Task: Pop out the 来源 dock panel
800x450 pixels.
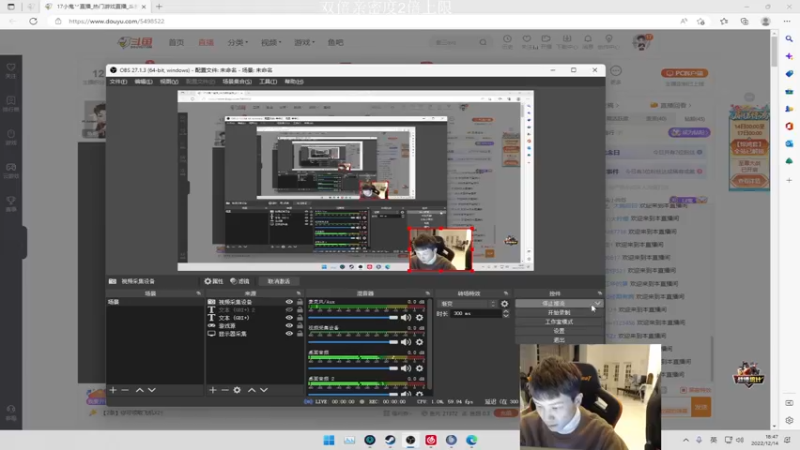Action: pyautogui.click(x=299, y=293)
